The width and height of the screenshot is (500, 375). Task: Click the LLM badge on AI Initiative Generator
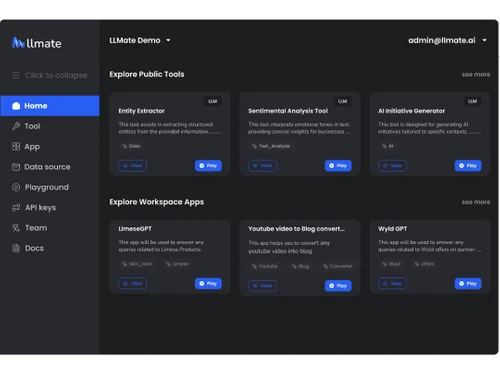pos(472,101)
